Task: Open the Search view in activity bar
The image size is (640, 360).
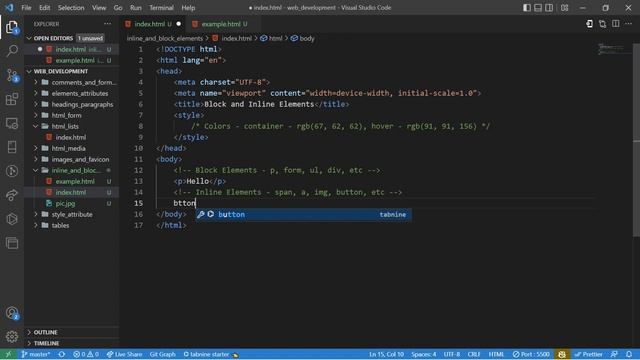Action: [x=12, y=51]
